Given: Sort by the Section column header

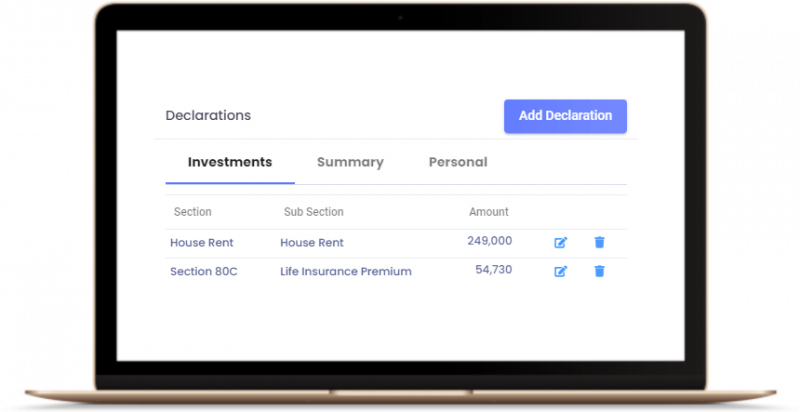Looking at the screenshot, I should (x=192, y=212).
